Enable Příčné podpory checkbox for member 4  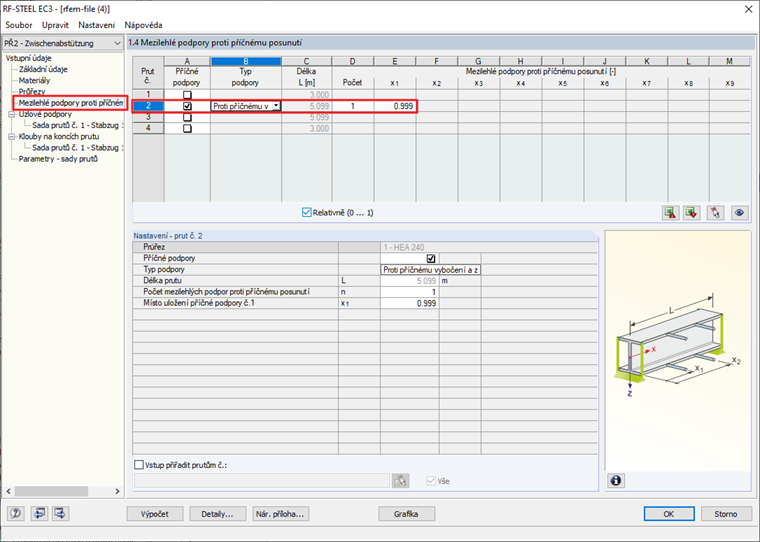187,128
